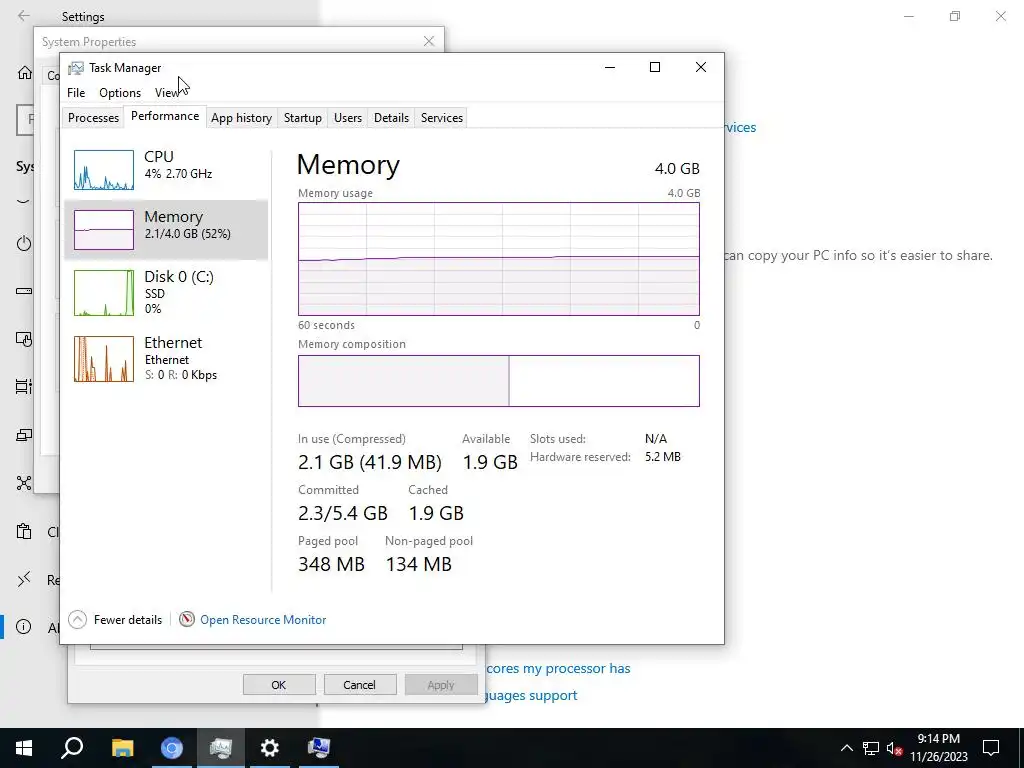This screenshot has width=1024, height=768.
Task: Switch to the App history tab
Action: click(241, 118)
